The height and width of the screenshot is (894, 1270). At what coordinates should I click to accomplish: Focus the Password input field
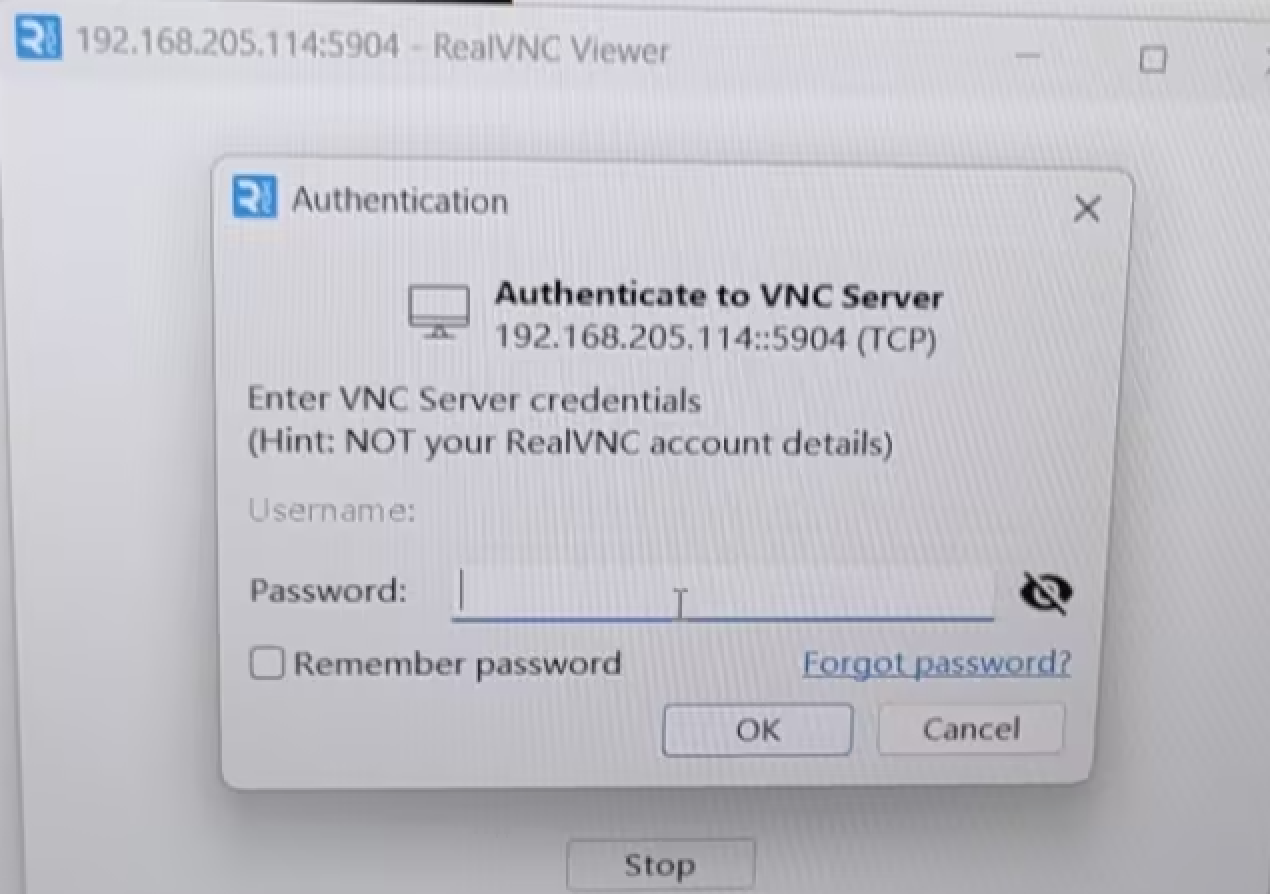point(722,593)
